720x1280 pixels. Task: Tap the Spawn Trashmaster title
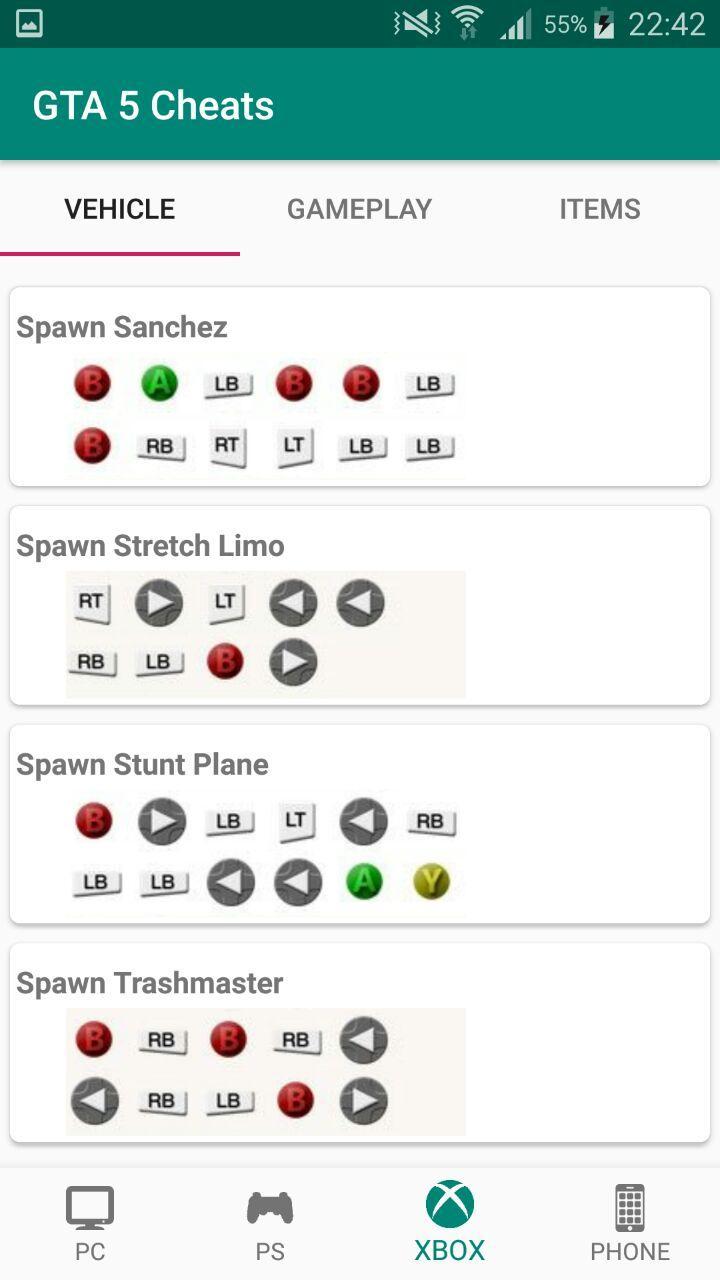click(150, 983)
